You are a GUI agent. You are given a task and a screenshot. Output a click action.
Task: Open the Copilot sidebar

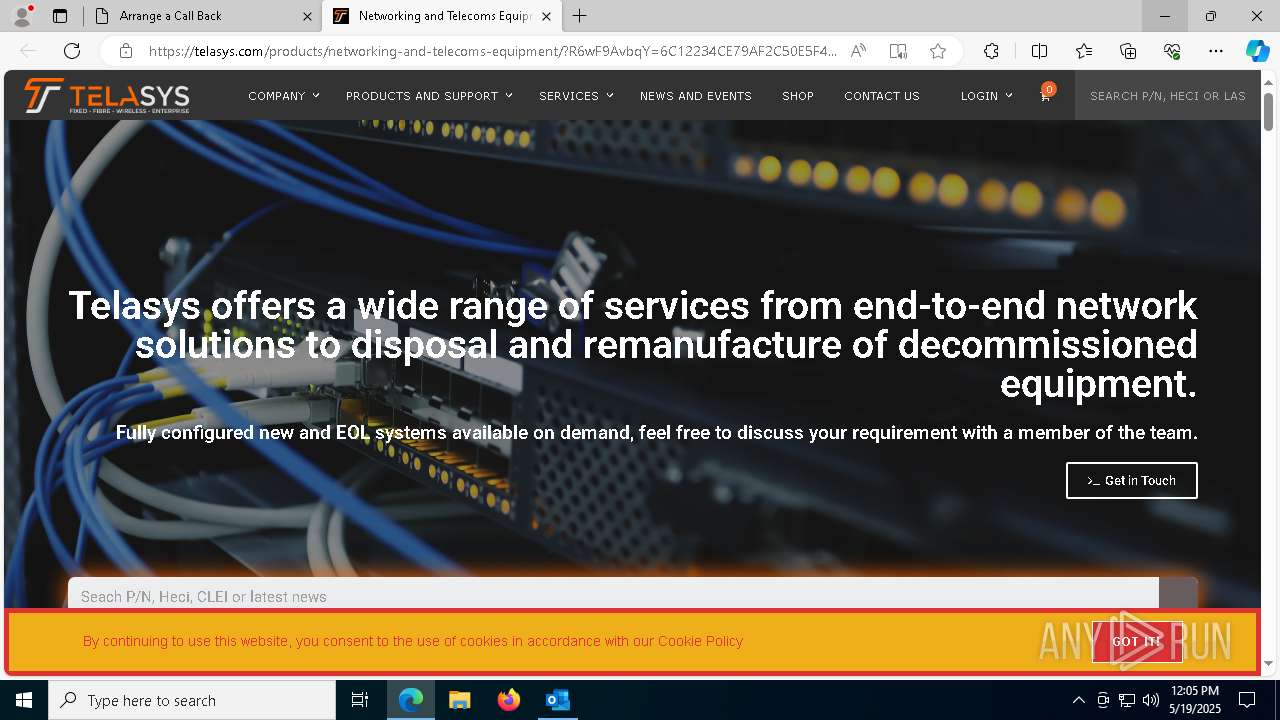coord(1257,51)
